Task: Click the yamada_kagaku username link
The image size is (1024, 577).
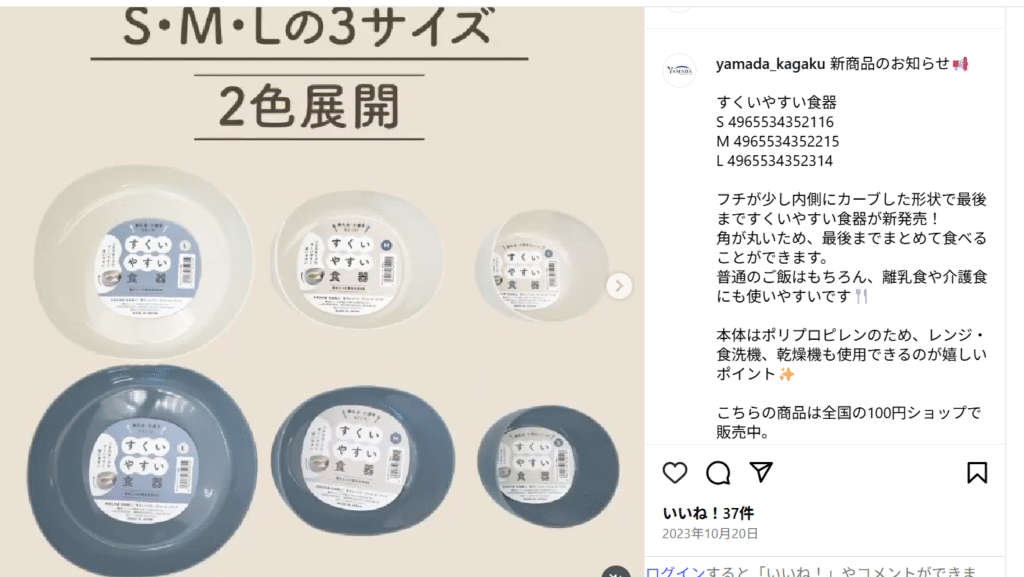Action: (x=771, y=64)
